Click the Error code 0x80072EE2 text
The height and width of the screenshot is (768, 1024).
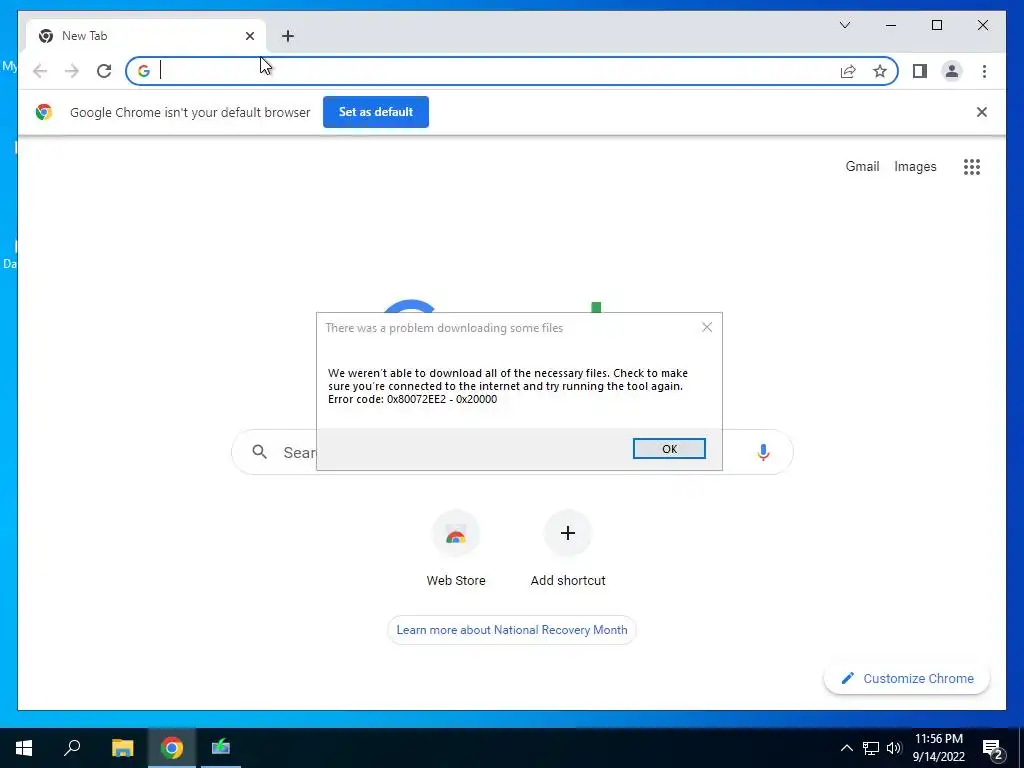point(412,399)
